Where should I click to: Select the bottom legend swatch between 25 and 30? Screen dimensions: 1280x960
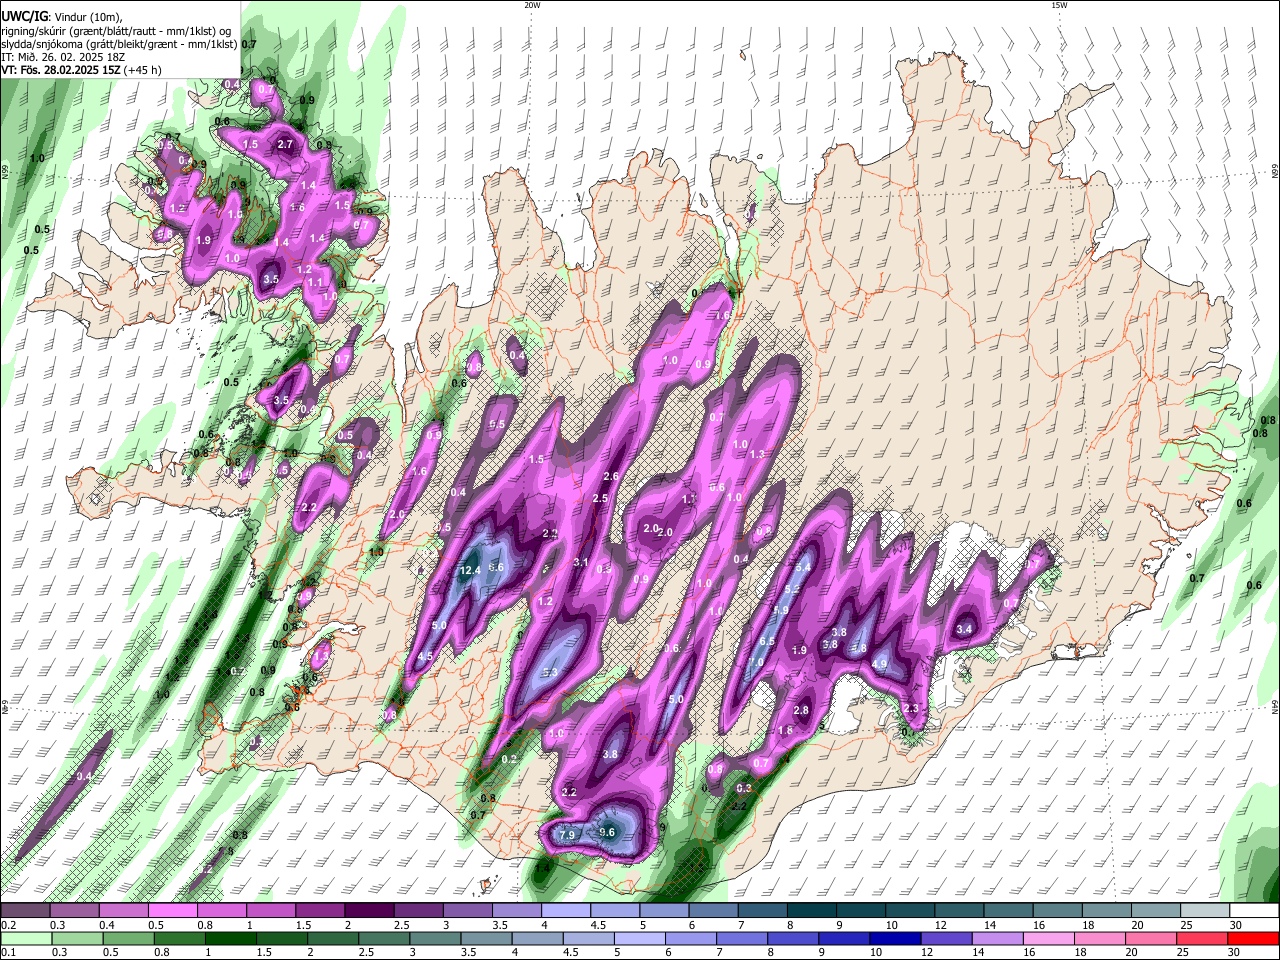point(1202,939)
